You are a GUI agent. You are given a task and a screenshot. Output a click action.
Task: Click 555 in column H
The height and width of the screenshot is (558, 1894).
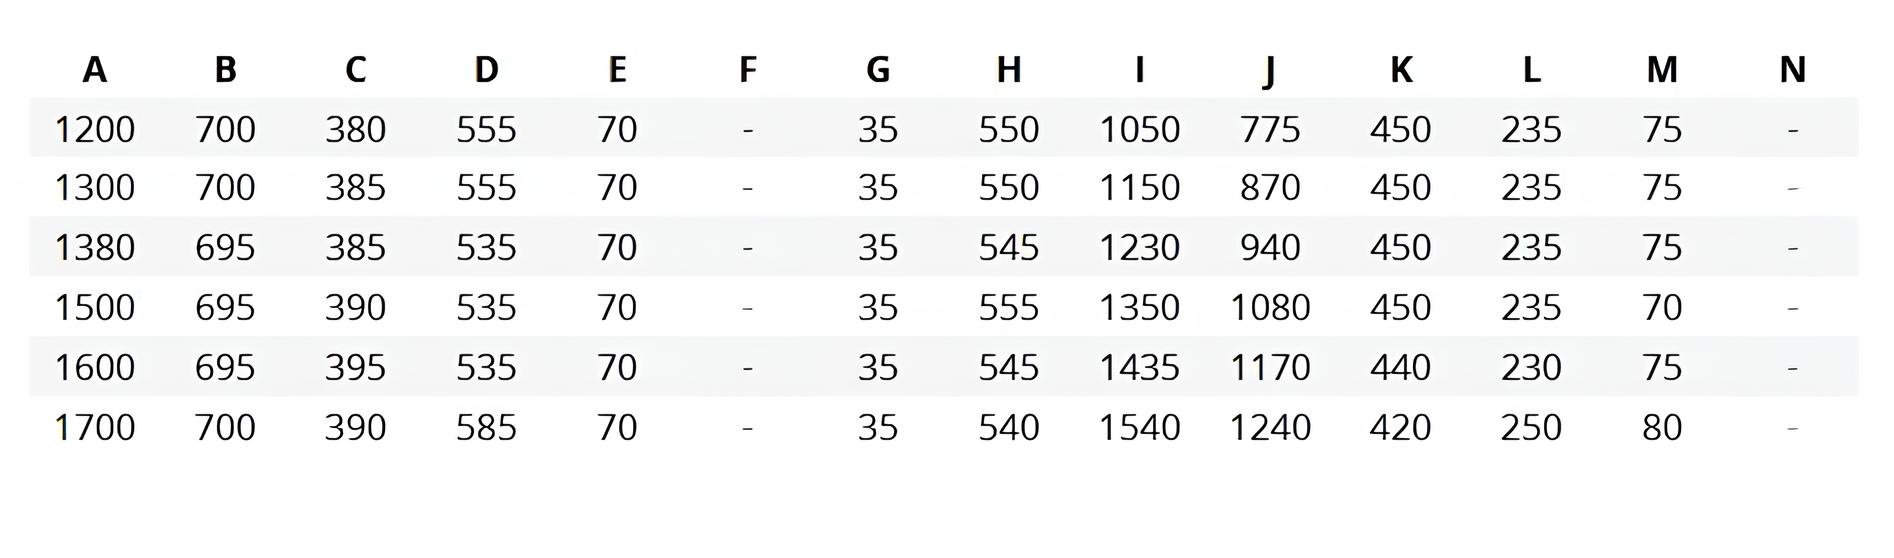1008,307
